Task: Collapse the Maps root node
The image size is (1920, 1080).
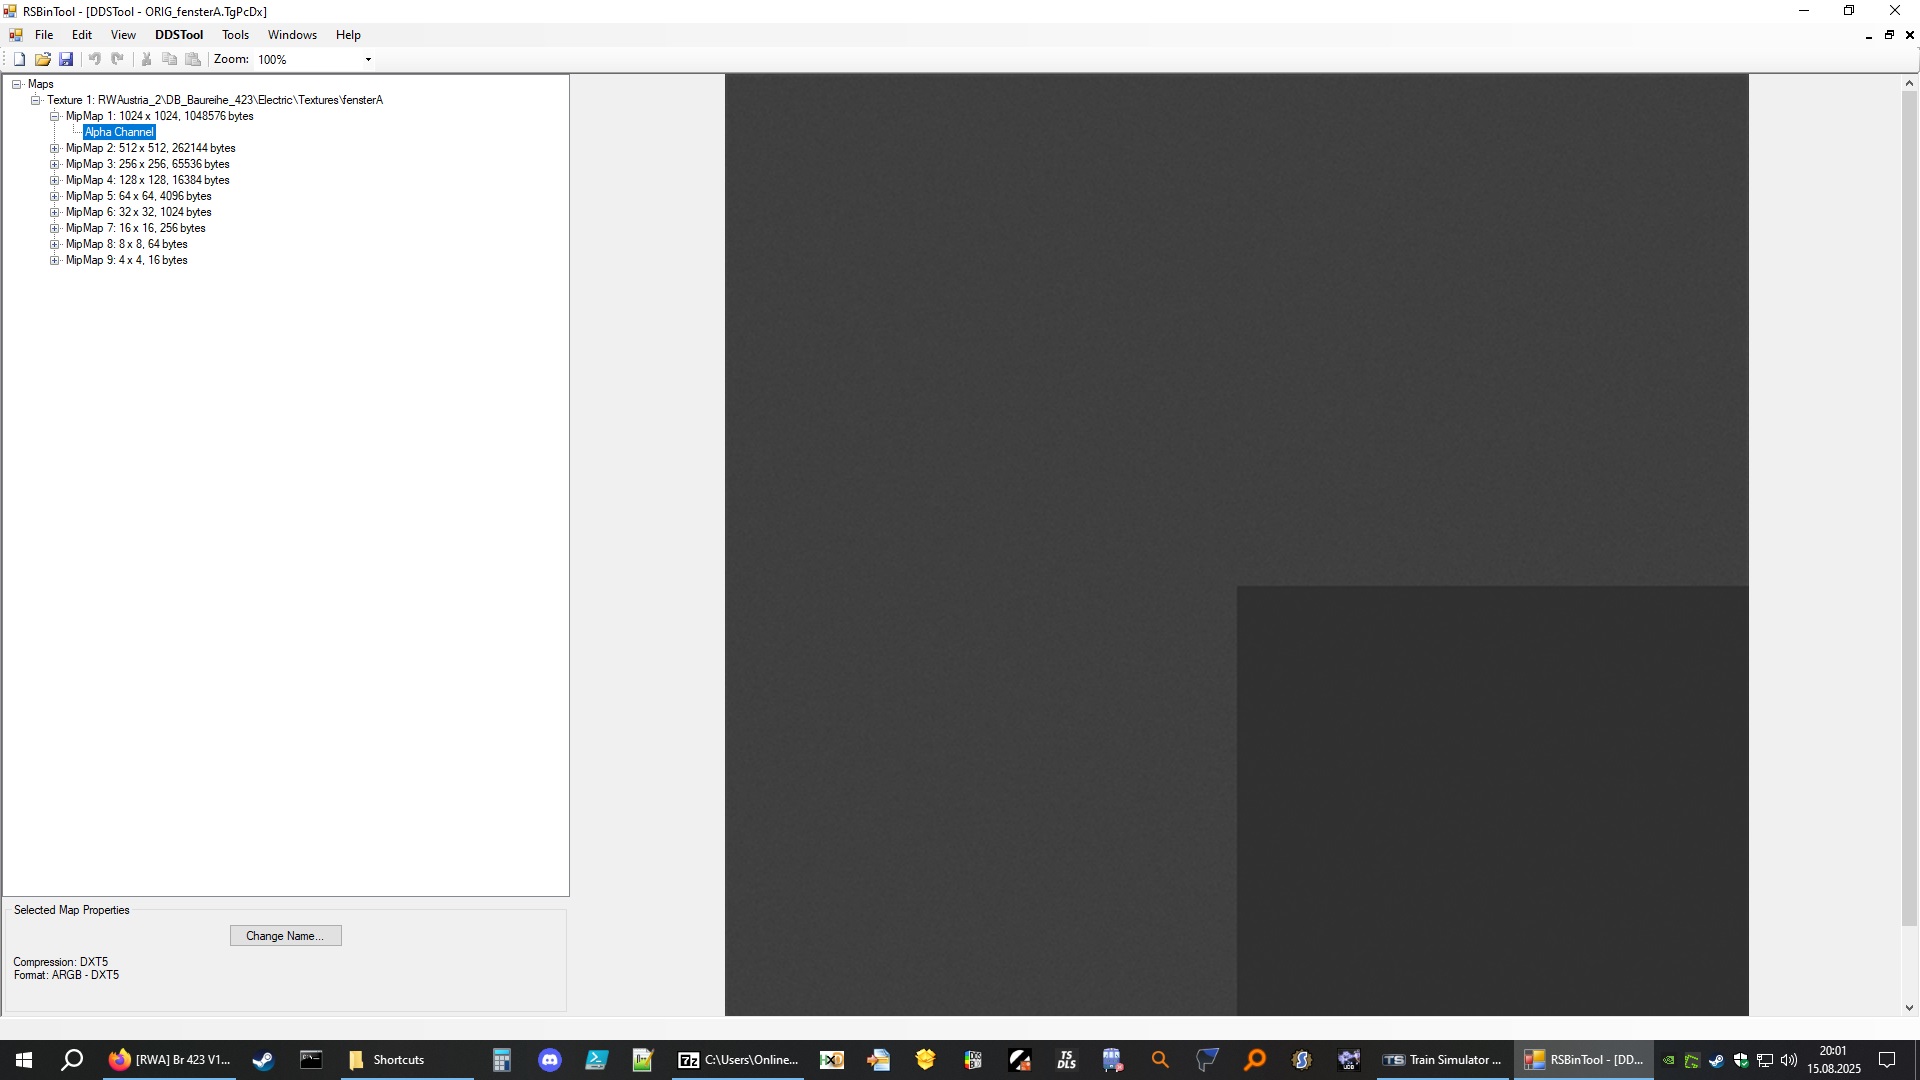Action: click(17, 84)
